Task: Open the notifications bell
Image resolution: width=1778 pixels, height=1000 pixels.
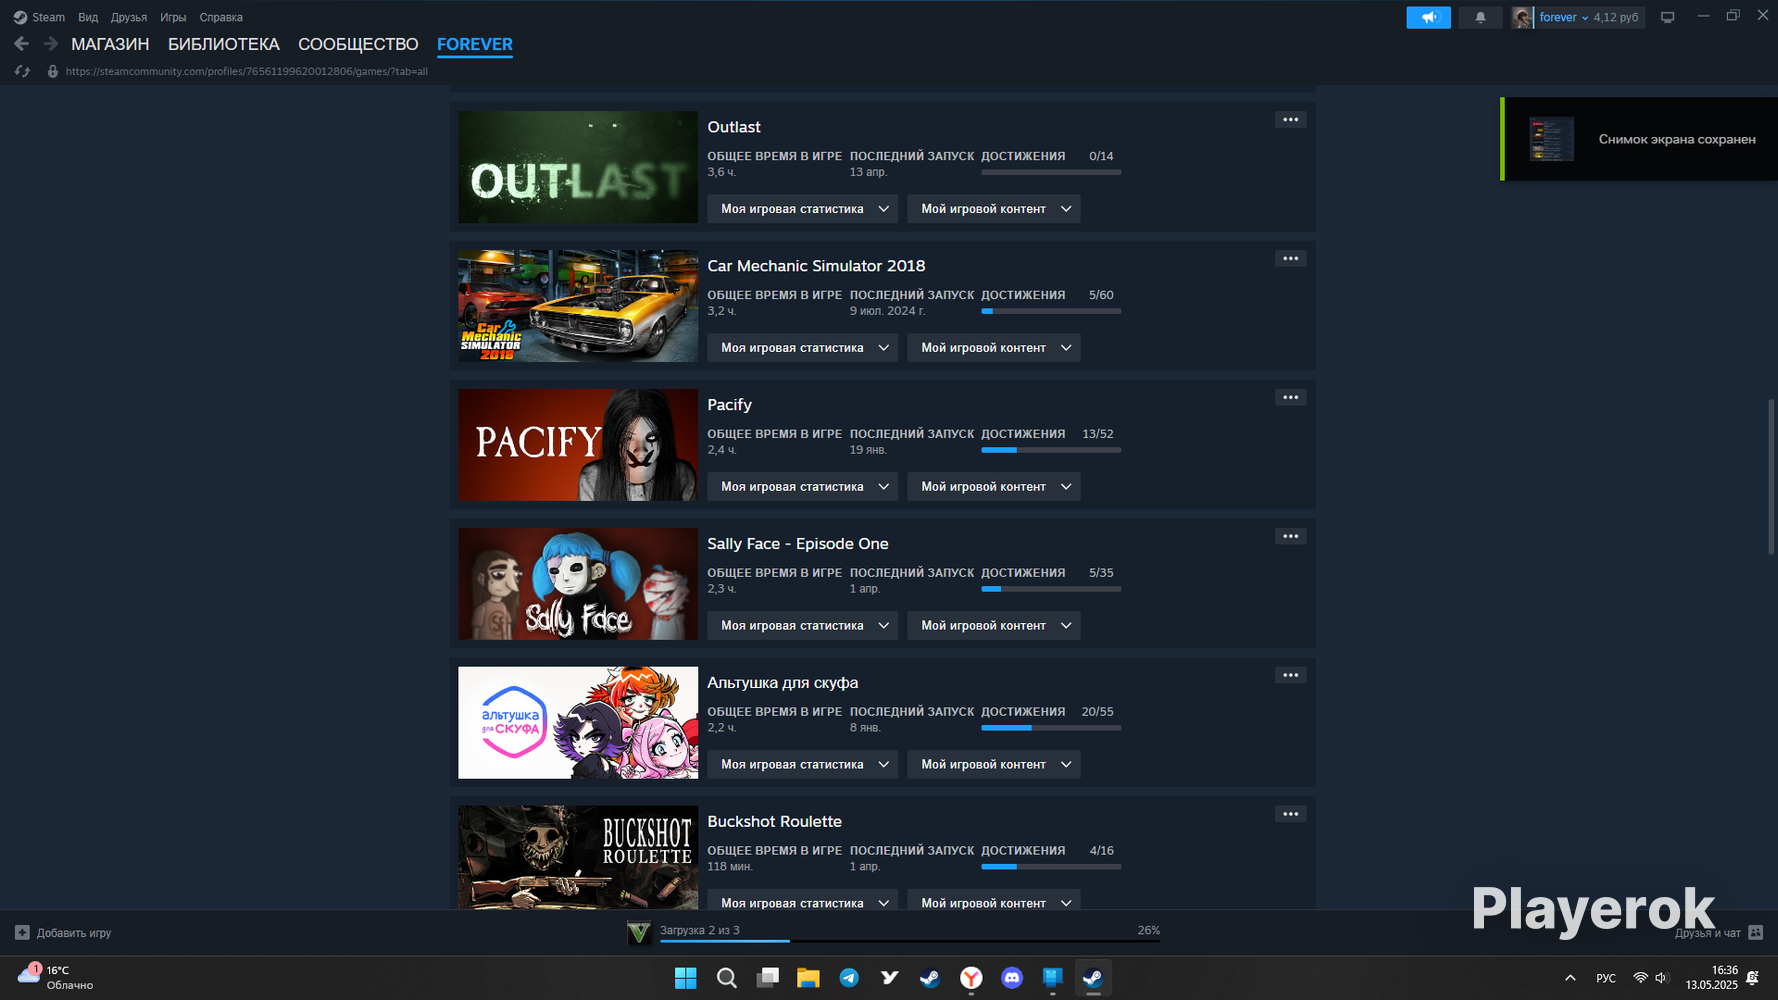Action: point(1480,17)
